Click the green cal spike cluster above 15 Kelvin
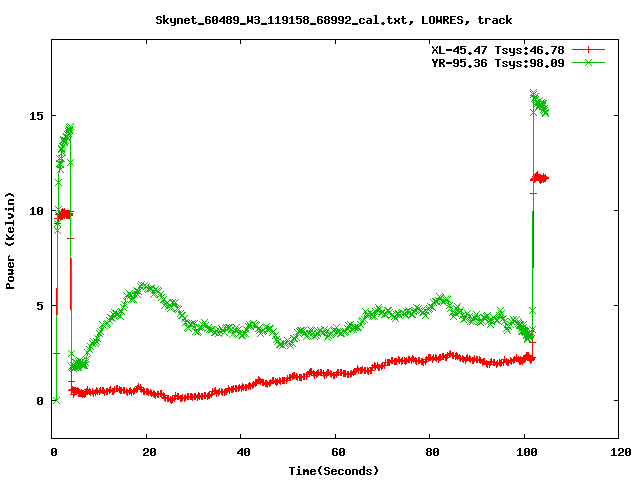The image size is (640, 480). 540,103
